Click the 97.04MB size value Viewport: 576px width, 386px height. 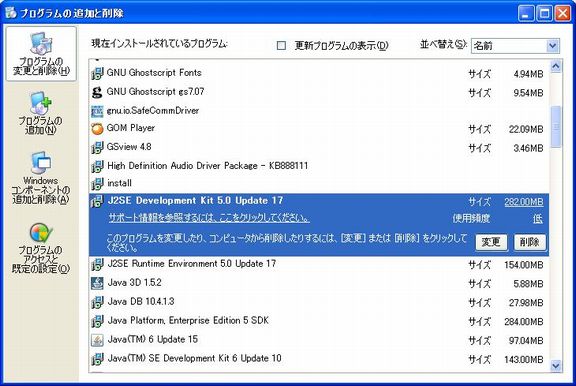click(x=526, y=341)
